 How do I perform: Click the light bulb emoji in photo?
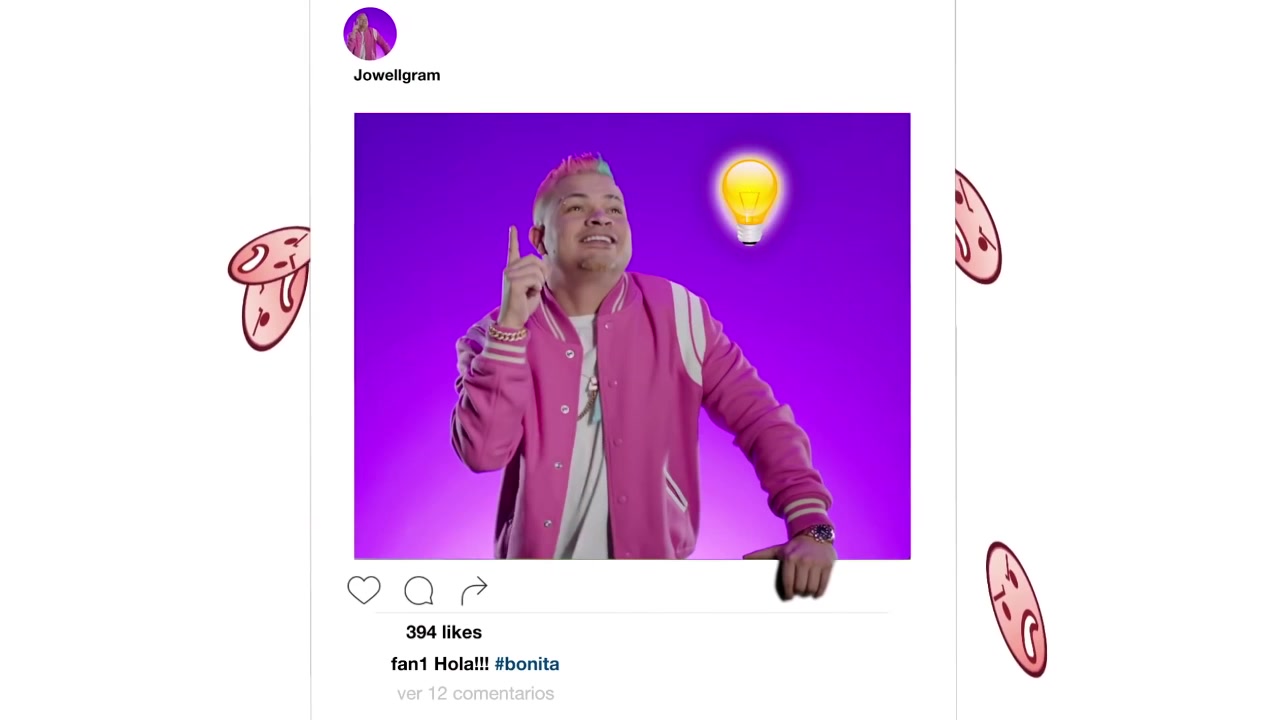tap(749, 200)
